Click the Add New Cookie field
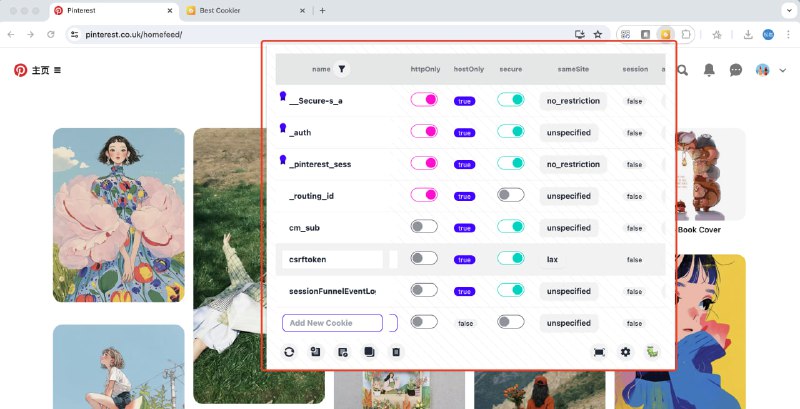 coord(332,323)
